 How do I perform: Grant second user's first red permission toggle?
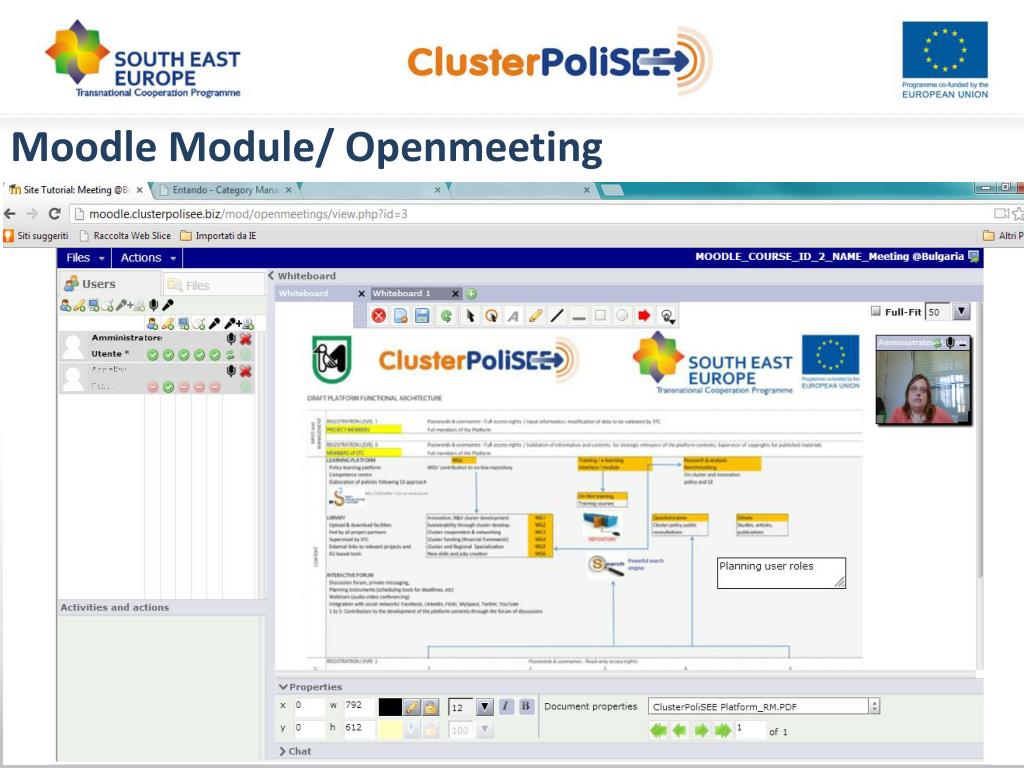tap(152, 387)
